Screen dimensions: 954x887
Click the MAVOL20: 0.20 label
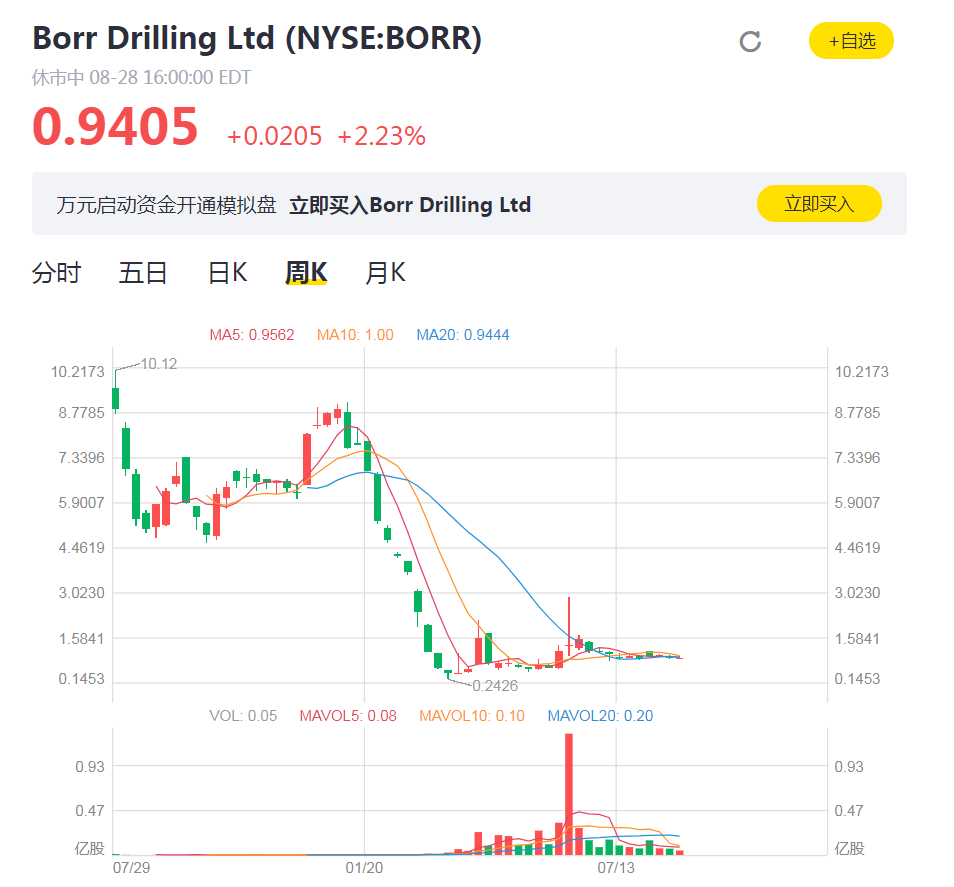(601, 715)
